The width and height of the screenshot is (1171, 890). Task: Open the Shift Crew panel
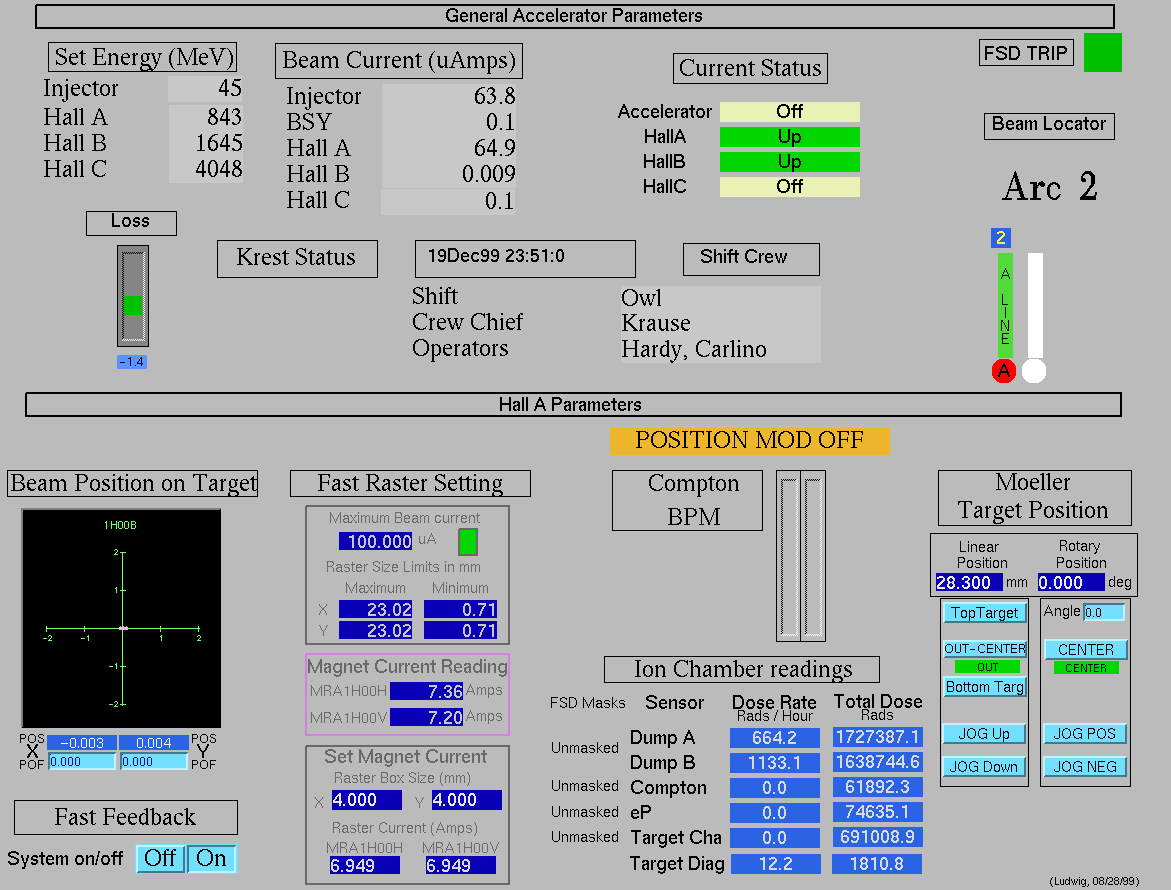[x=751, y=258]
